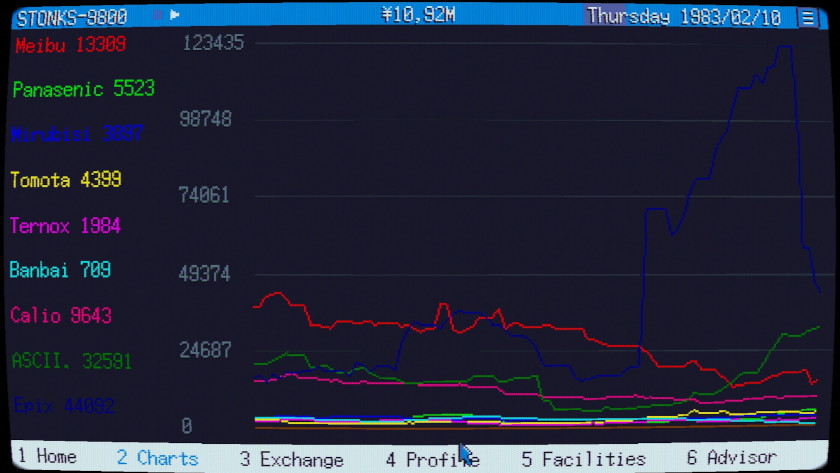840x473 pixels.
Task: Switch to the 4 Profile tab
Action: click(432, 459)
